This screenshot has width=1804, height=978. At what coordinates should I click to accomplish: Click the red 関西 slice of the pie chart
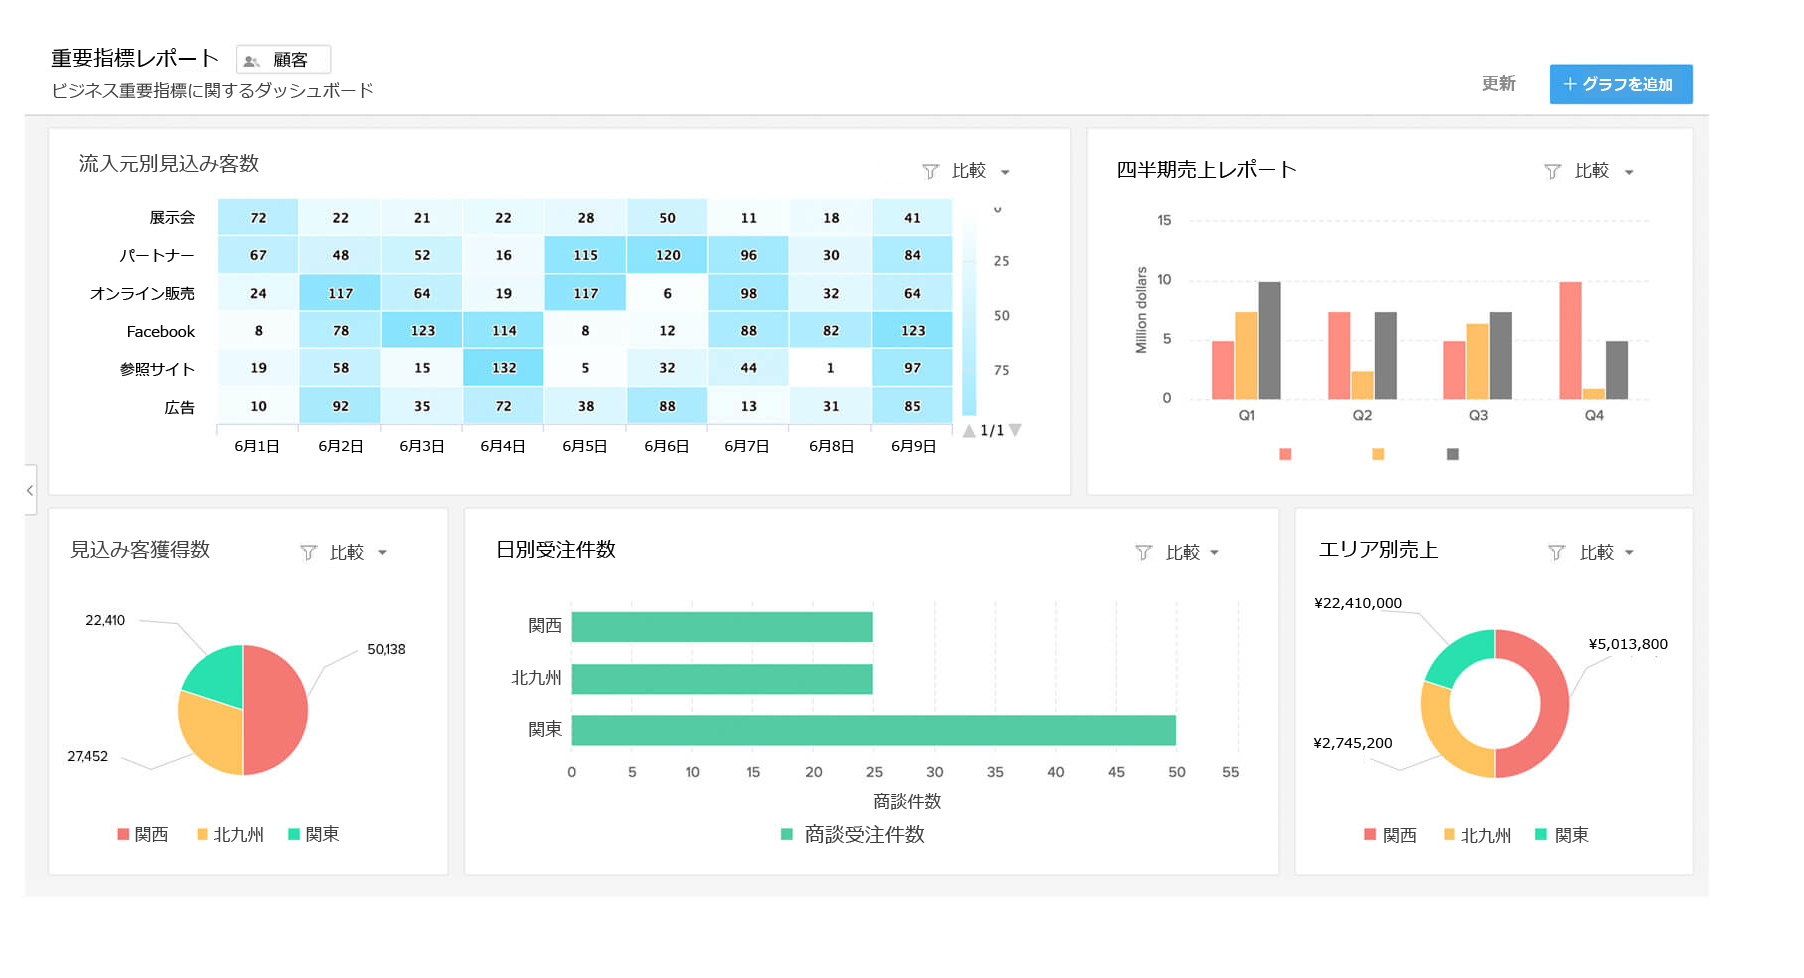pyautogui.click(x=278, y=710)
